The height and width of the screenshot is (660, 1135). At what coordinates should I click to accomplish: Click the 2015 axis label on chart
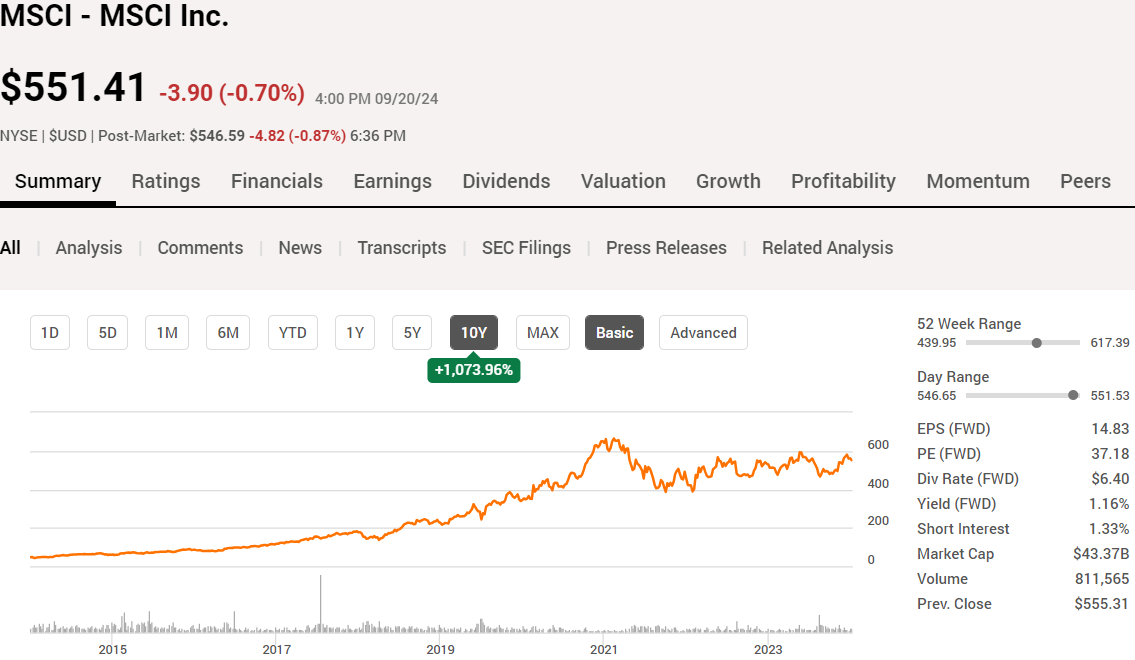pyautogui.click(x=113, y=649)
